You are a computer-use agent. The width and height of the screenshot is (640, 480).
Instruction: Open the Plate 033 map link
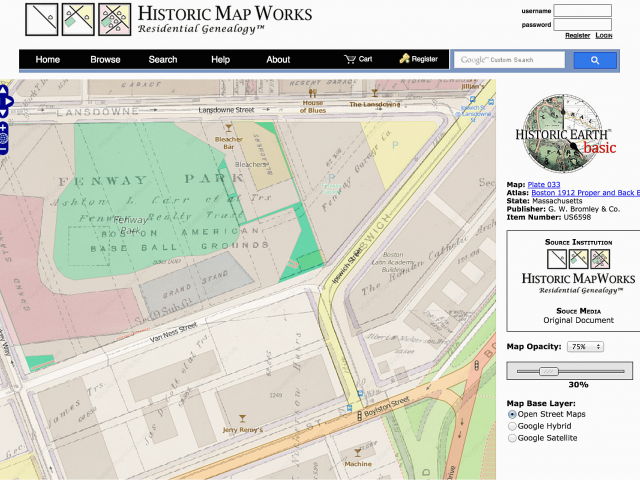coord(544,184)
